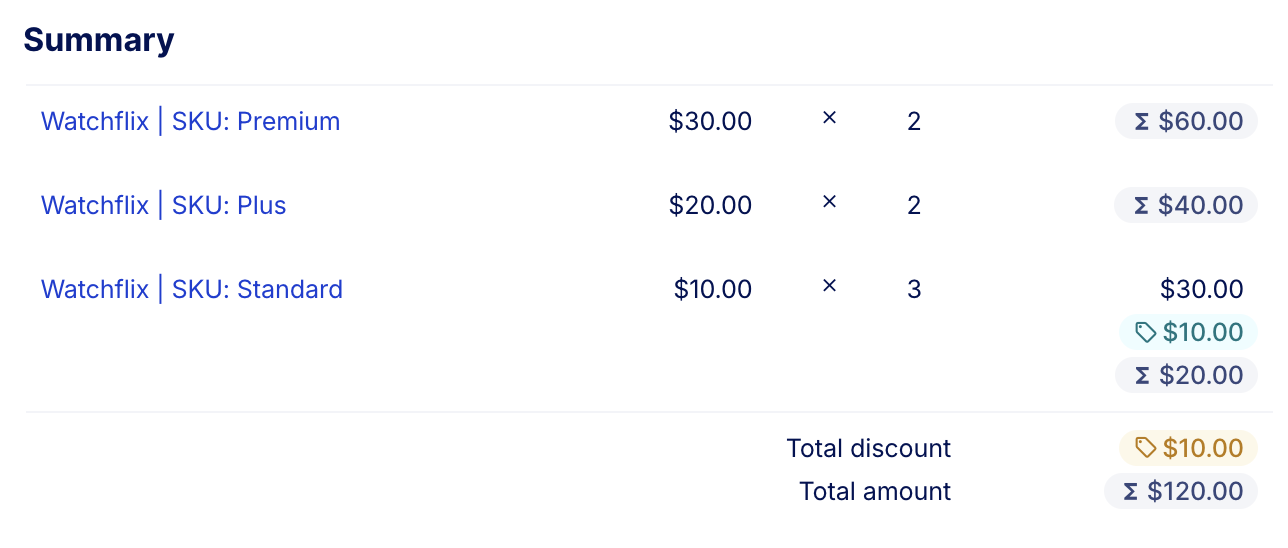1288x548 pixels.
Task: Click the Summary heading
Action: 99,40
